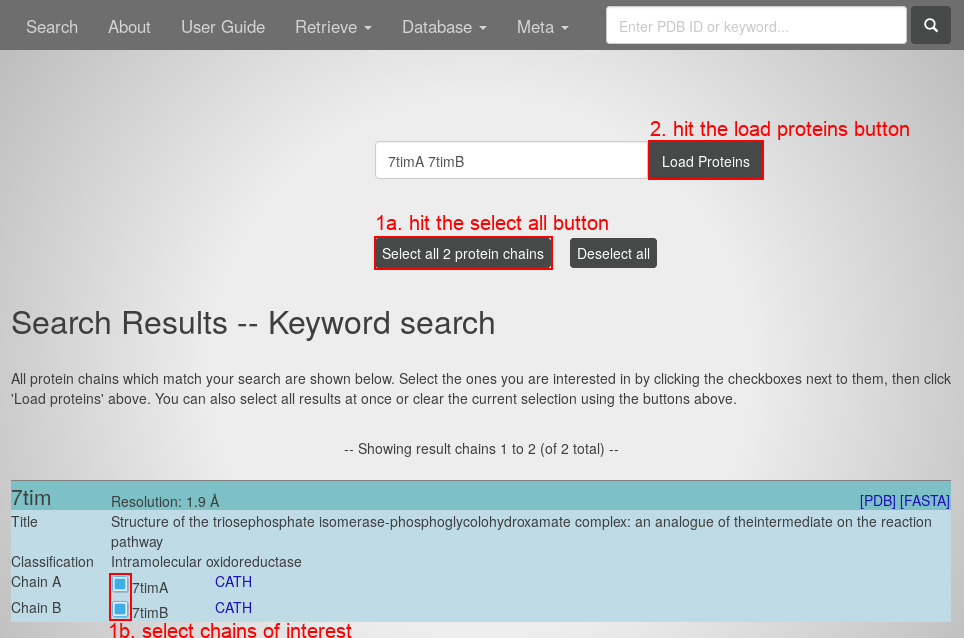964x638 pixels.
Task: Open the CATH link for Chain A
Action: pyautogui.click(x=233, y=582)
